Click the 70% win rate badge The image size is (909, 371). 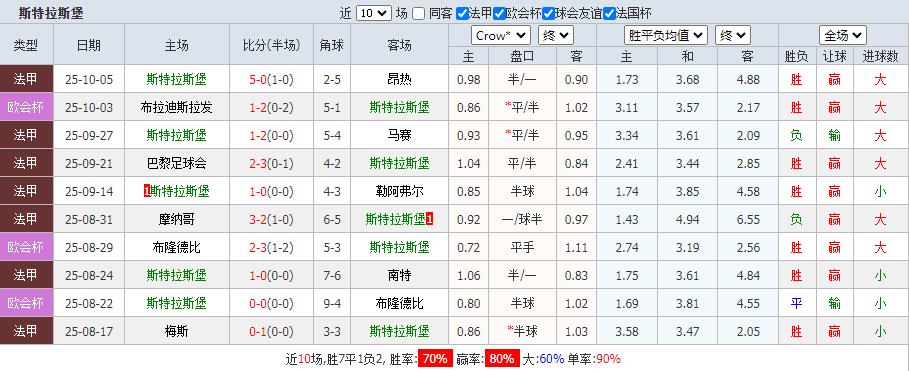pos(435,359)
